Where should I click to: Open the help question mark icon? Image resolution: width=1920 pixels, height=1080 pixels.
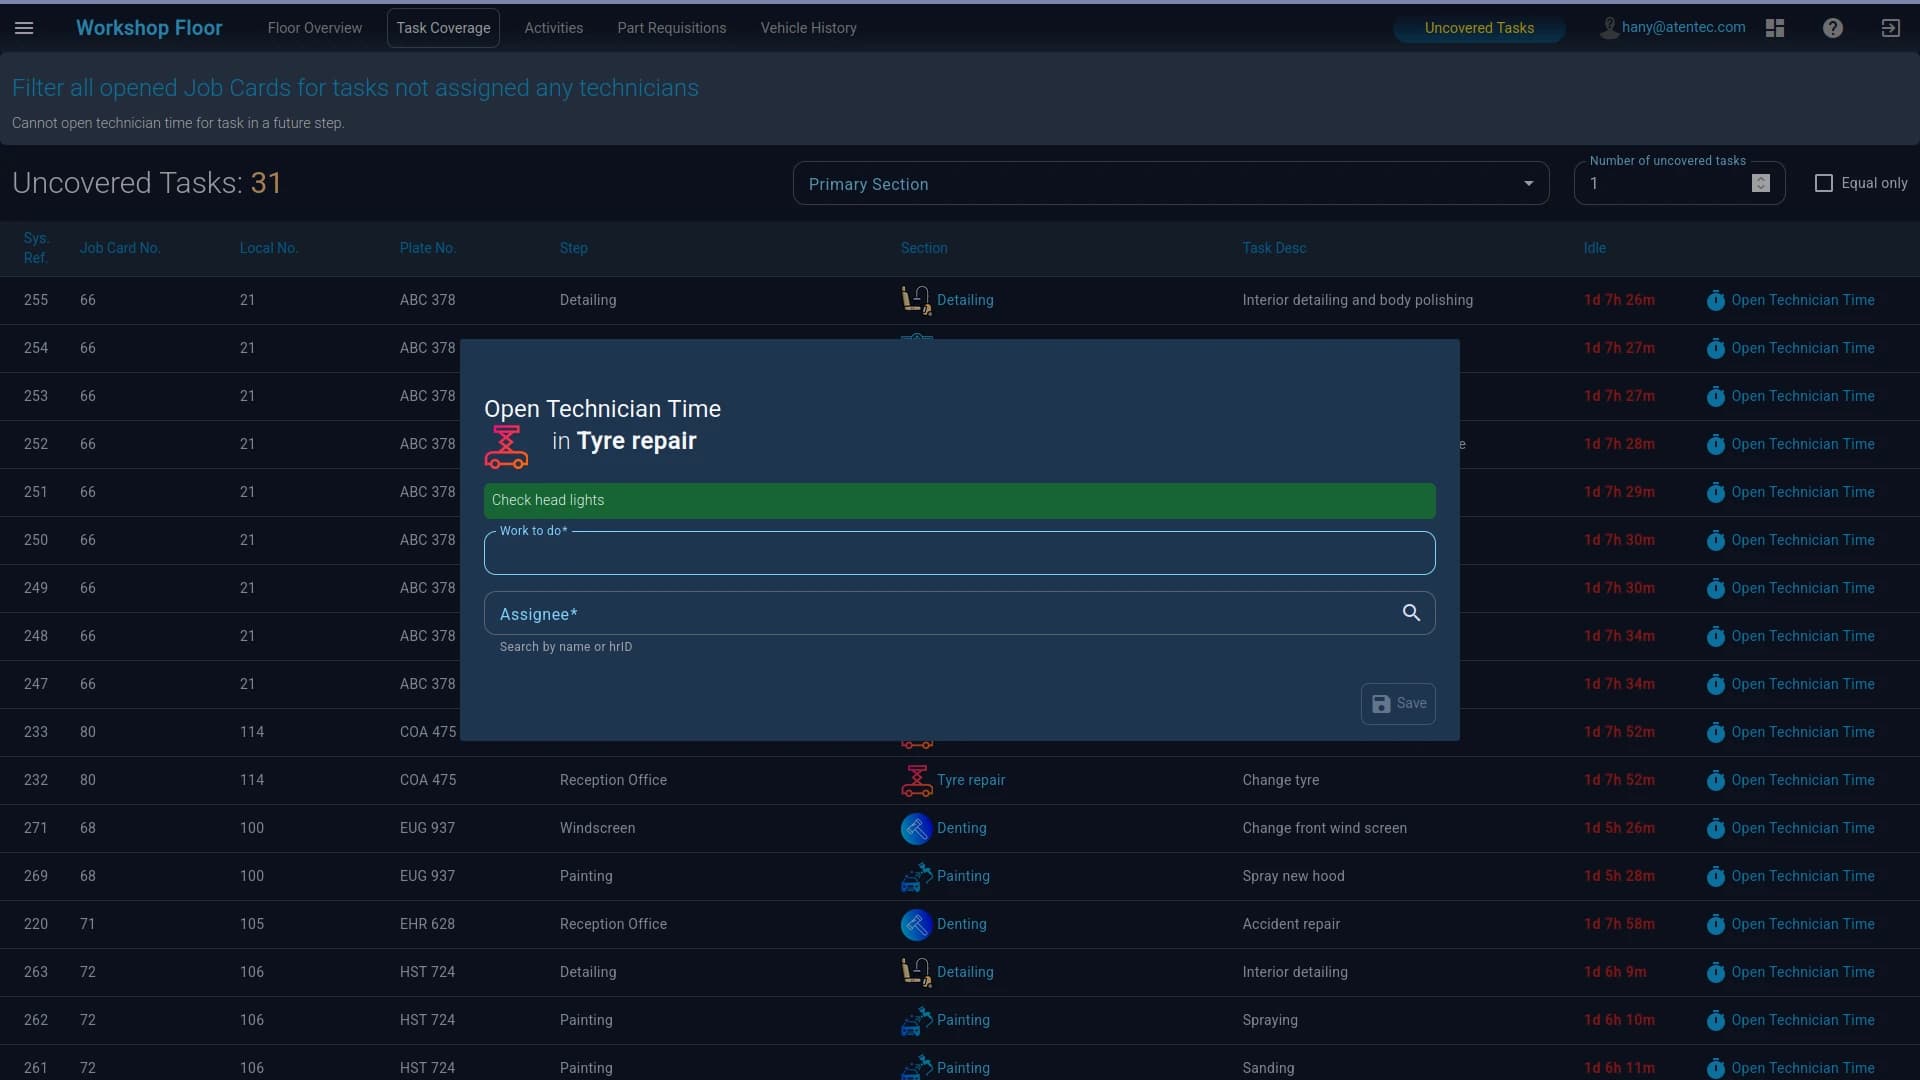pos(1833,28)
